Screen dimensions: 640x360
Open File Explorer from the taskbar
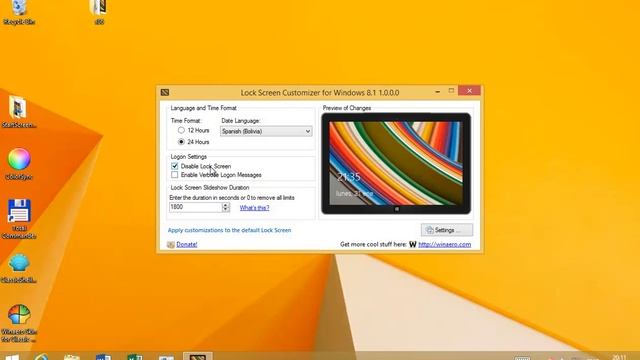[72, 357]
